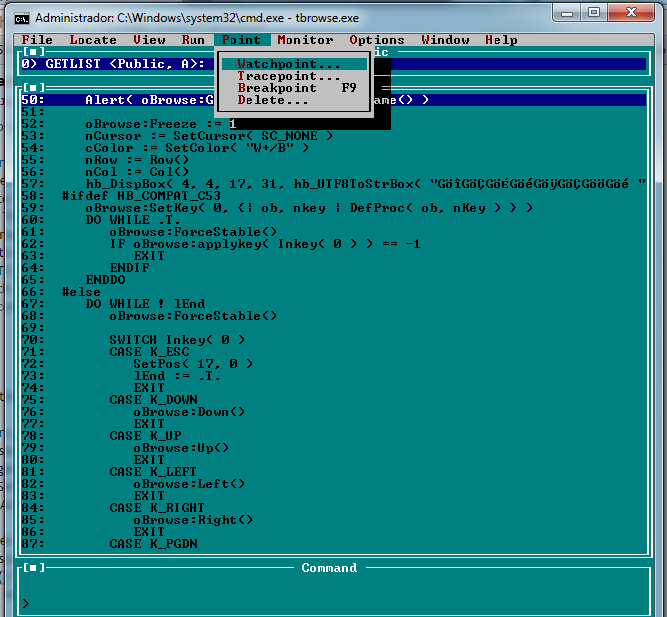Open the Help menu
The image size is (667, 617).
[501, 40]
